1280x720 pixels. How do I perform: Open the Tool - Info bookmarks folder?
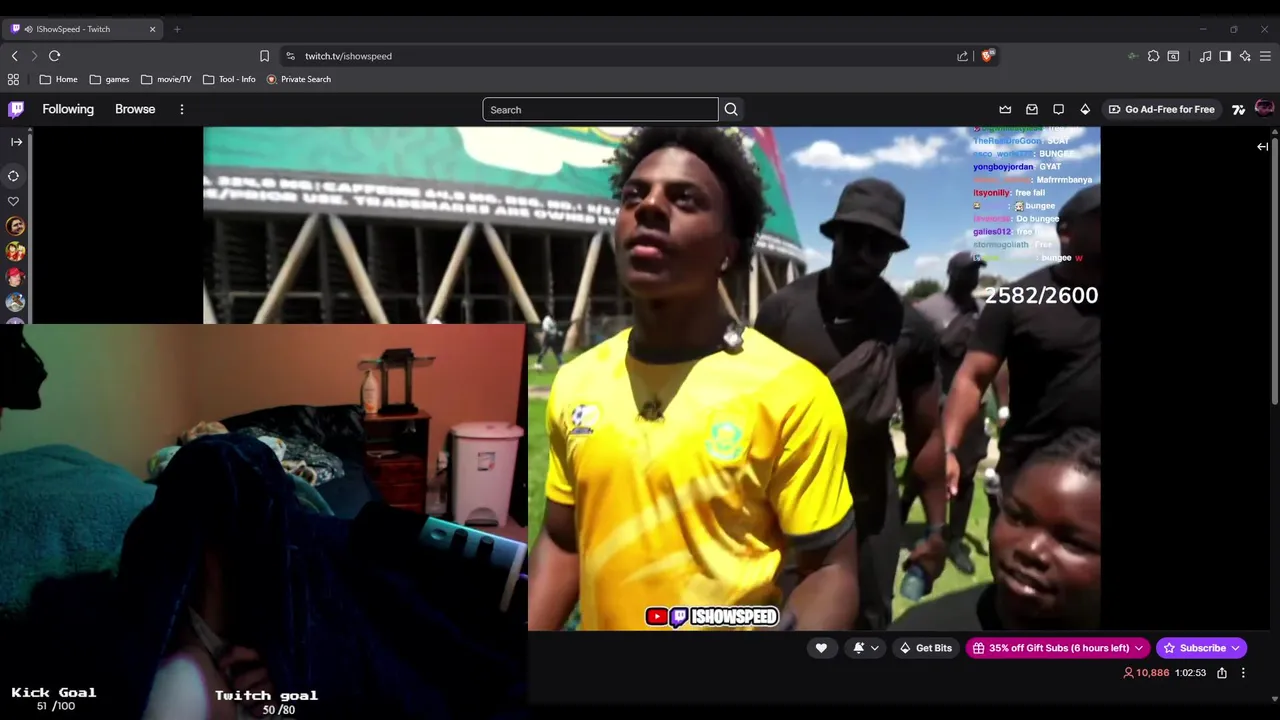pos(229,79)
